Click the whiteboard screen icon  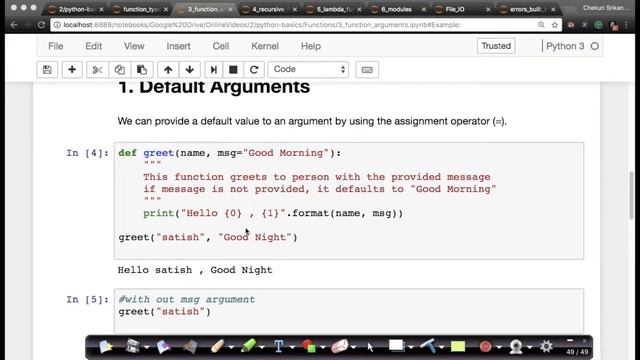[396, 346]
